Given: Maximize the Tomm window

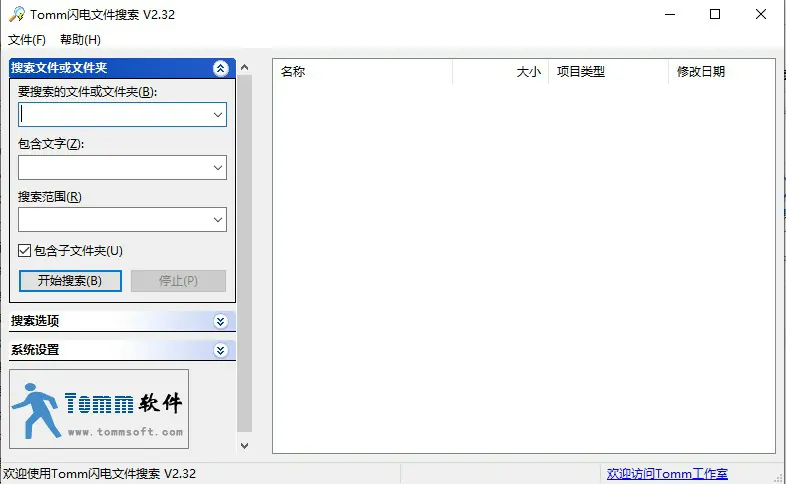Looking at the screenshot, I should click(x=715, y=14).
